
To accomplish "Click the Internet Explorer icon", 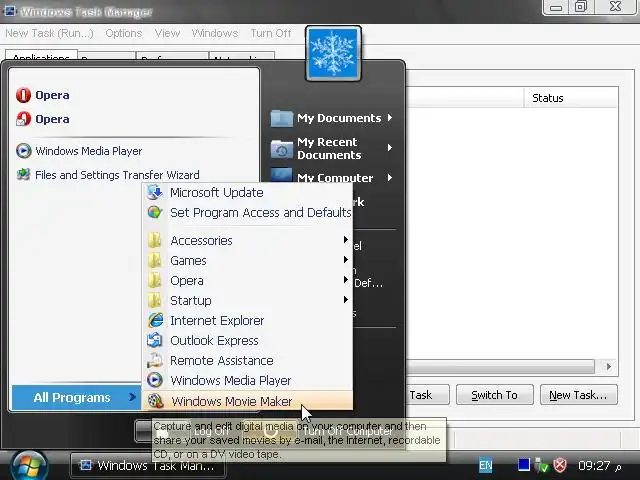I will point(155,320).
